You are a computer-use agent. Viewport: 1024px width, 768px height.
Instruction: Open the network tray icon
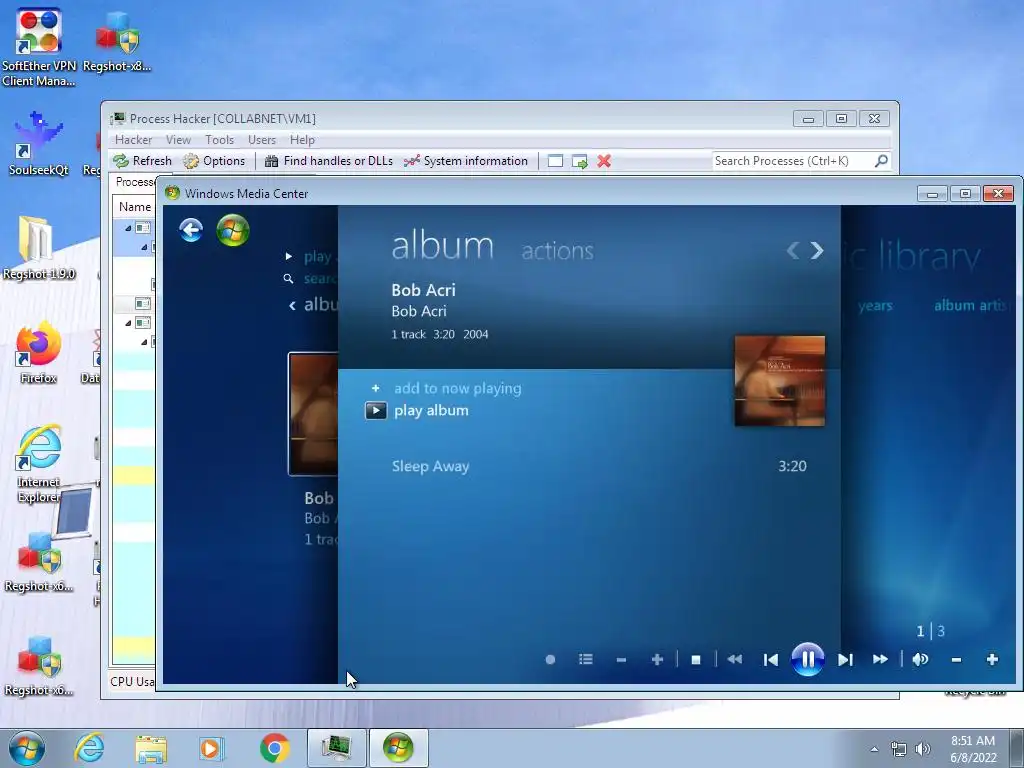point(899,749)
